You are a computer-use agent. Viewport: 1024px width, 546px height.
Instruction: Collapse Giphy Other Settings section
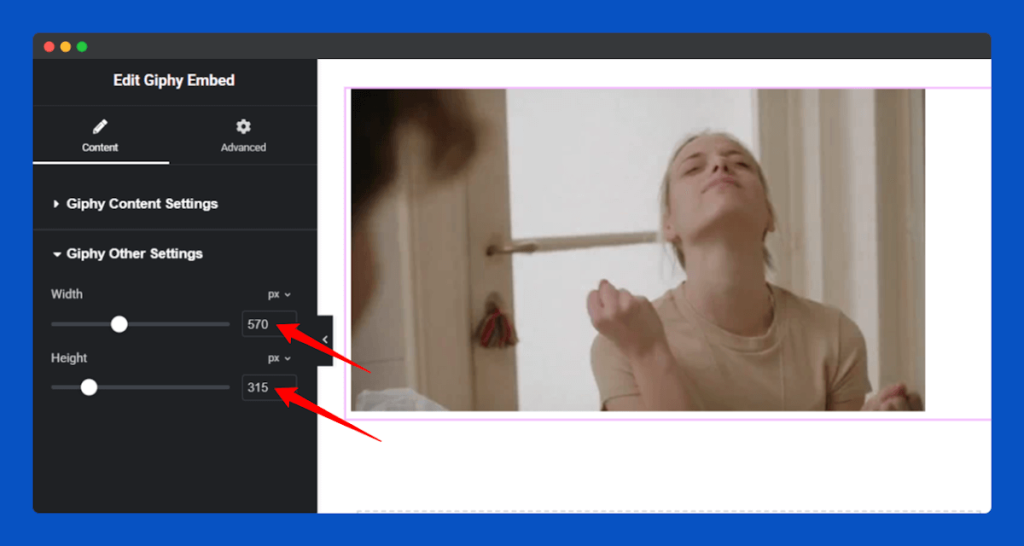(x=127, y=253)
